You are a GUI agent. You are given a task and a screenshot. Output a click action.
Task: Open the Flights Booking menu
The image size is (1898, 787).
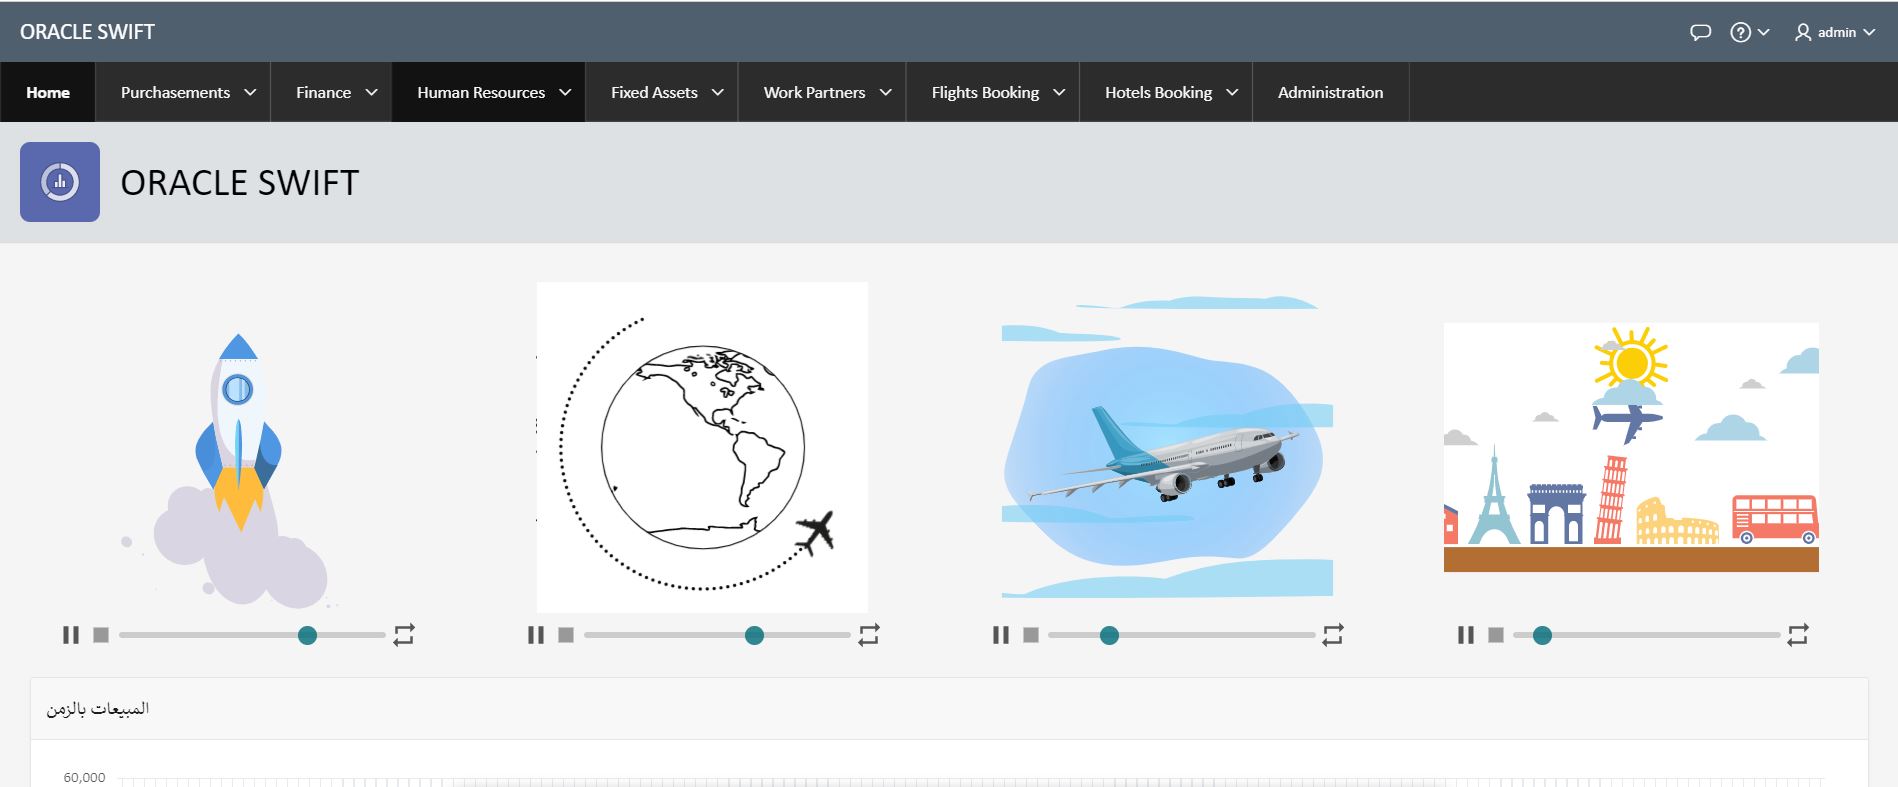coord(997,92)
